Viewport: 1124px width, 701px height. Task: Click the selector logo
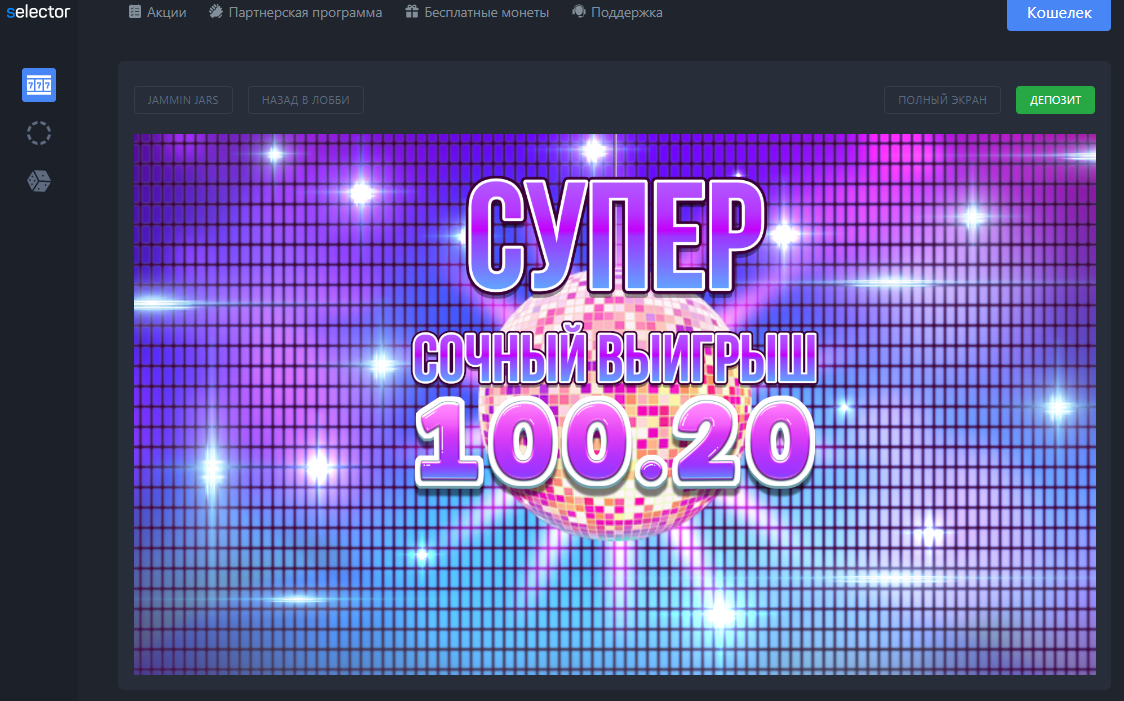tap(38, 11)
